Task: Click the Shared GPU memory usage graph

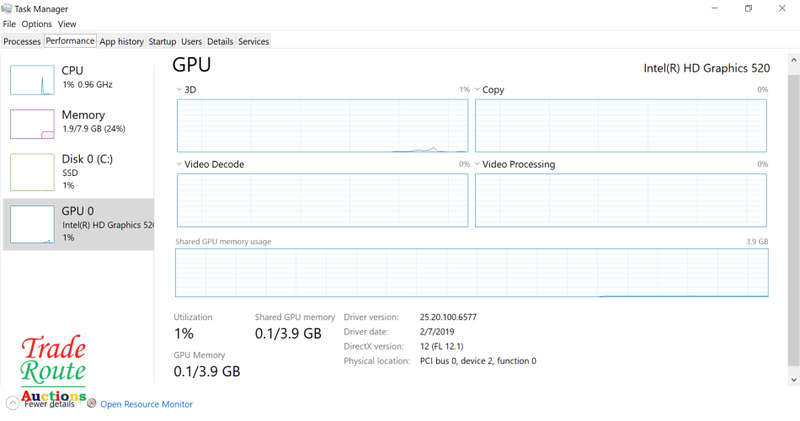Action: tap(472, 273)
